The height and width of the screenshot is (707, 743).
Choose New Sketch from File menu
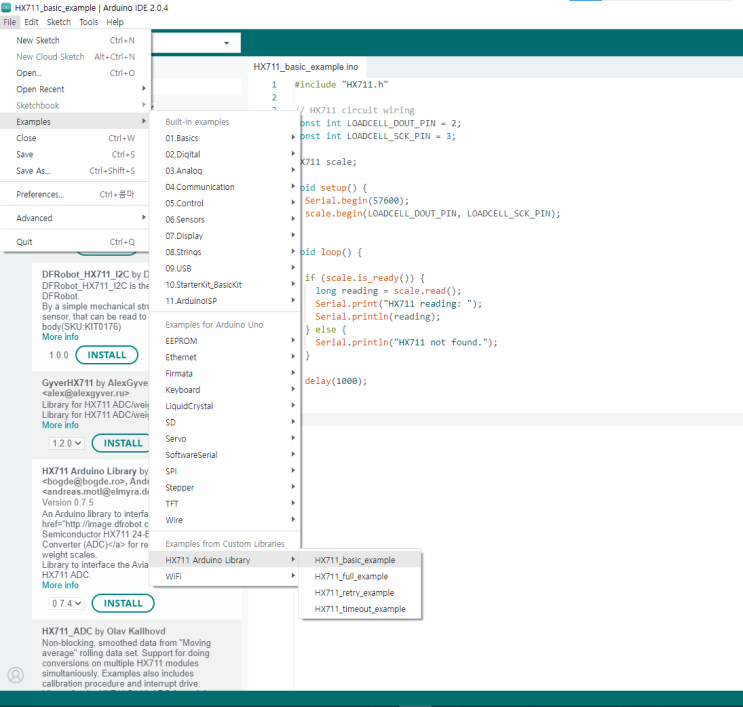(75, 41)
